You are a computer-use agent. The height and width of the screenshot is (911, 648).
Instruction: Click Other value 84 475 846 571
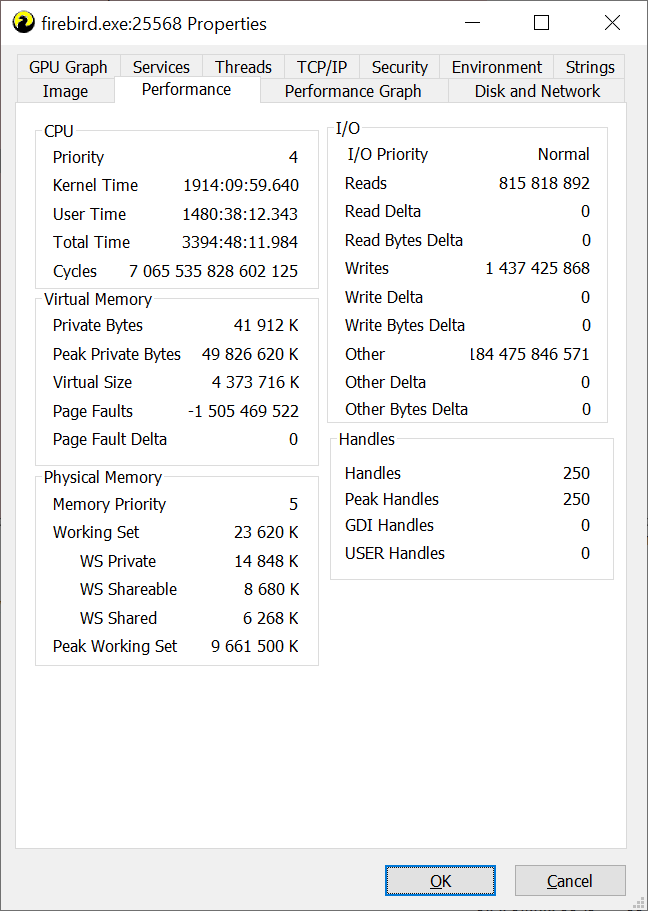pos(529,354)
